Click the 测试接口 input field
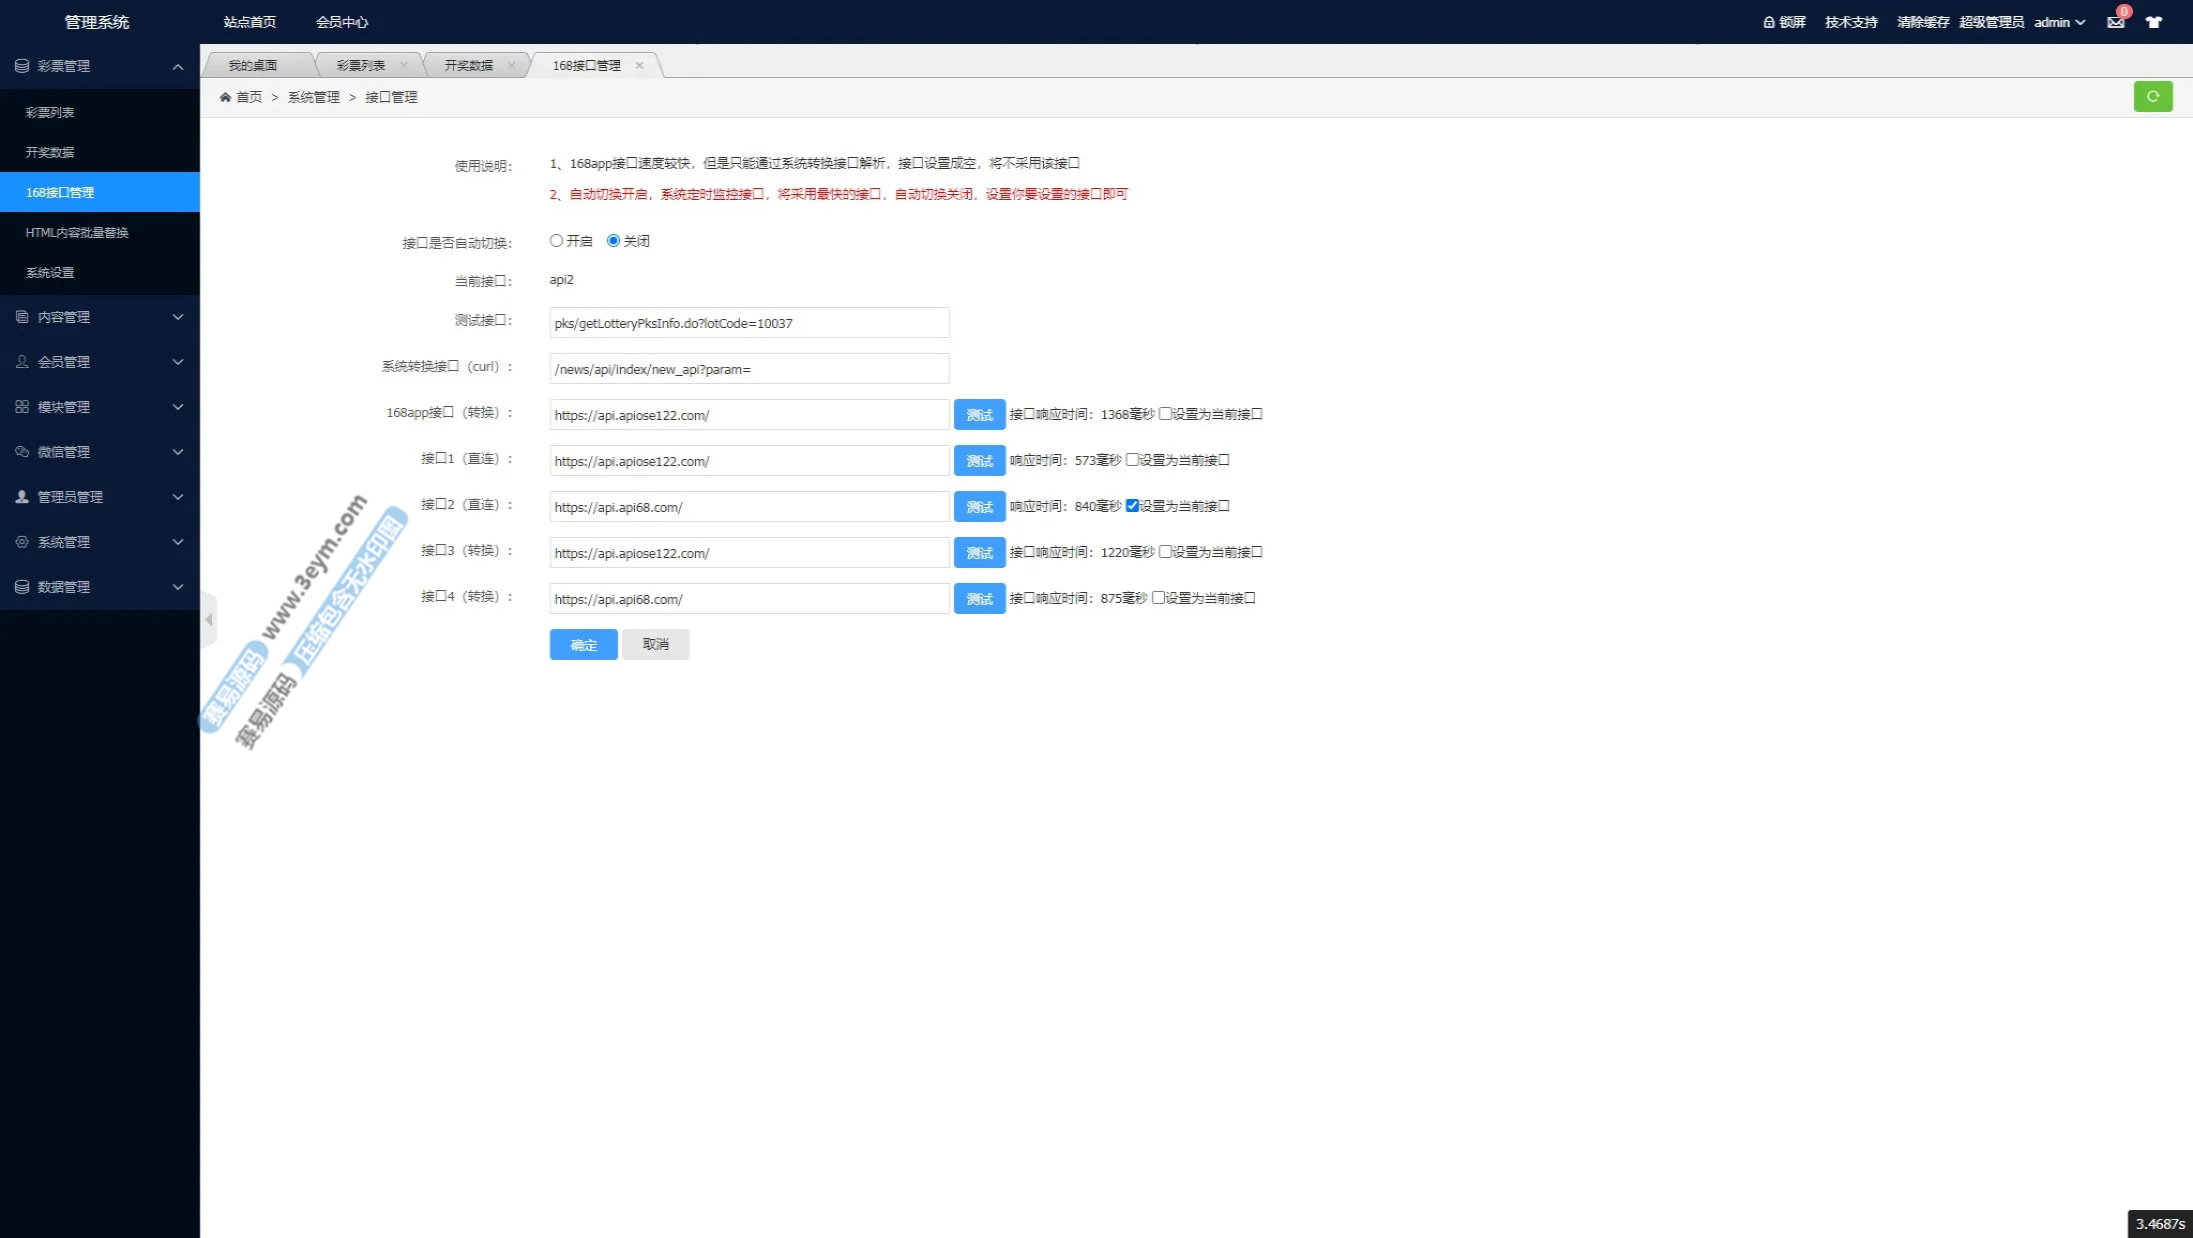The height and width of the screenshot is (1238, 2193). pos(748,323)
